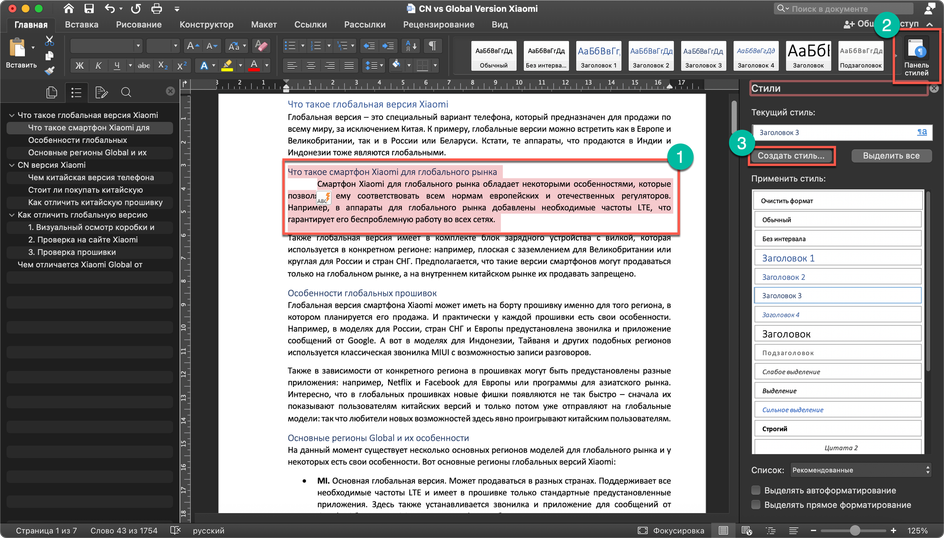Click the Home icon in title bar

(x=69, y=8)
